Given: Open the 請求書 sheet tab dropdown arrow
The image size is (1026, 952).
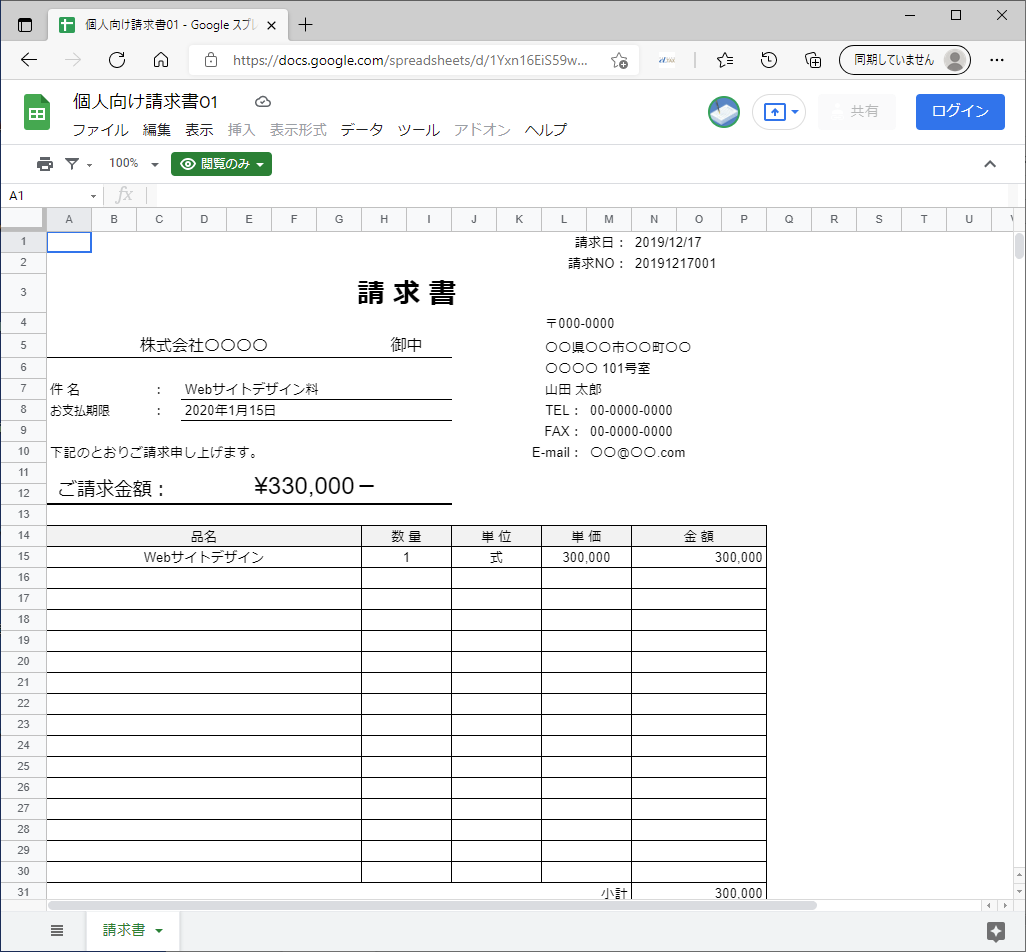Looking at the screenshot, I should 160,930.
